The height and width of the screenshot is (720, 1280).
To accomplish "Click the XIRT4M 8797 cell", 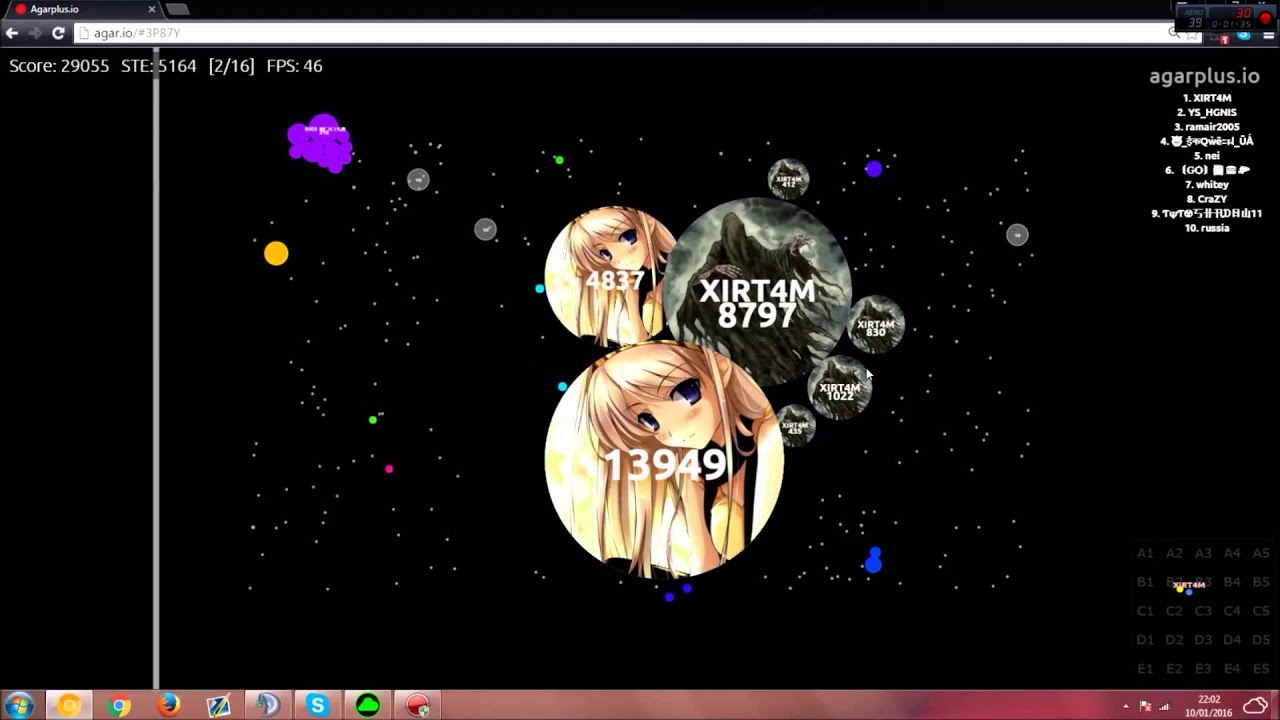I will [x=757, y=293].
